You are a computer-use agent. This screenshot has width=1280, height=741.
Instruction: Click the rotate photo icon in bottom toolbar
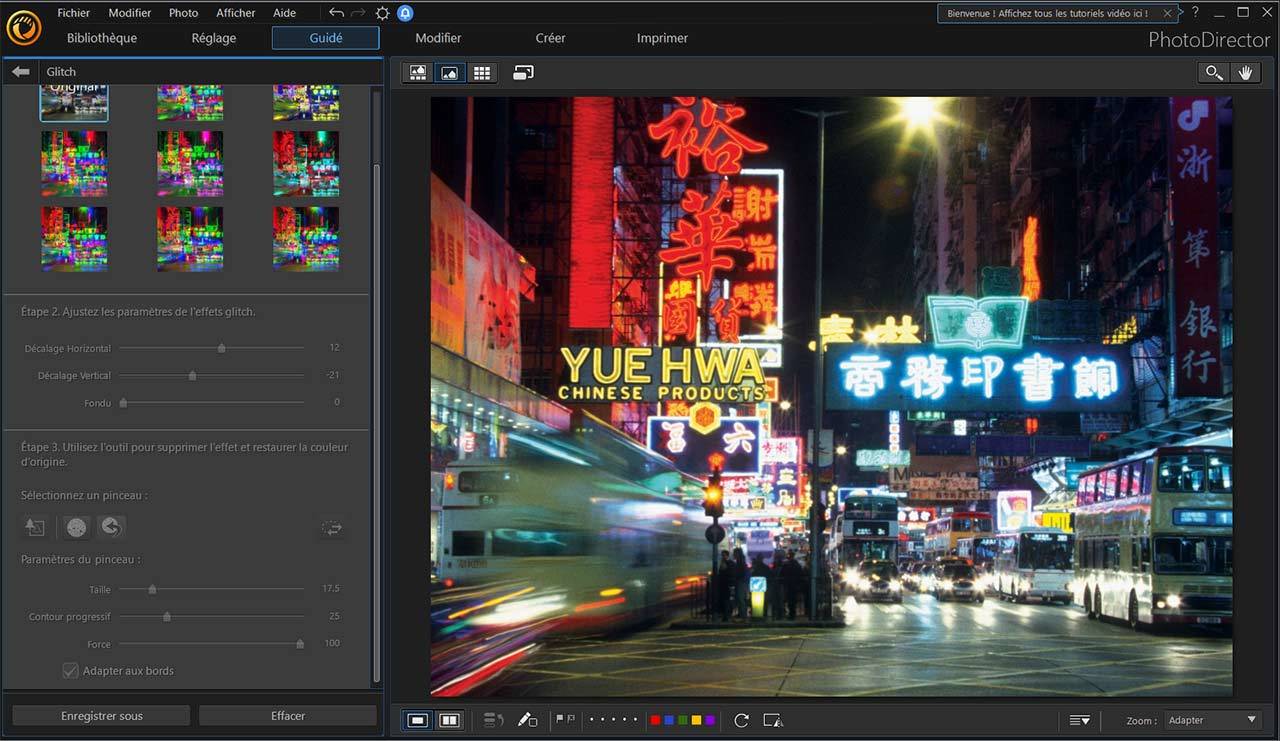(741, 720)
